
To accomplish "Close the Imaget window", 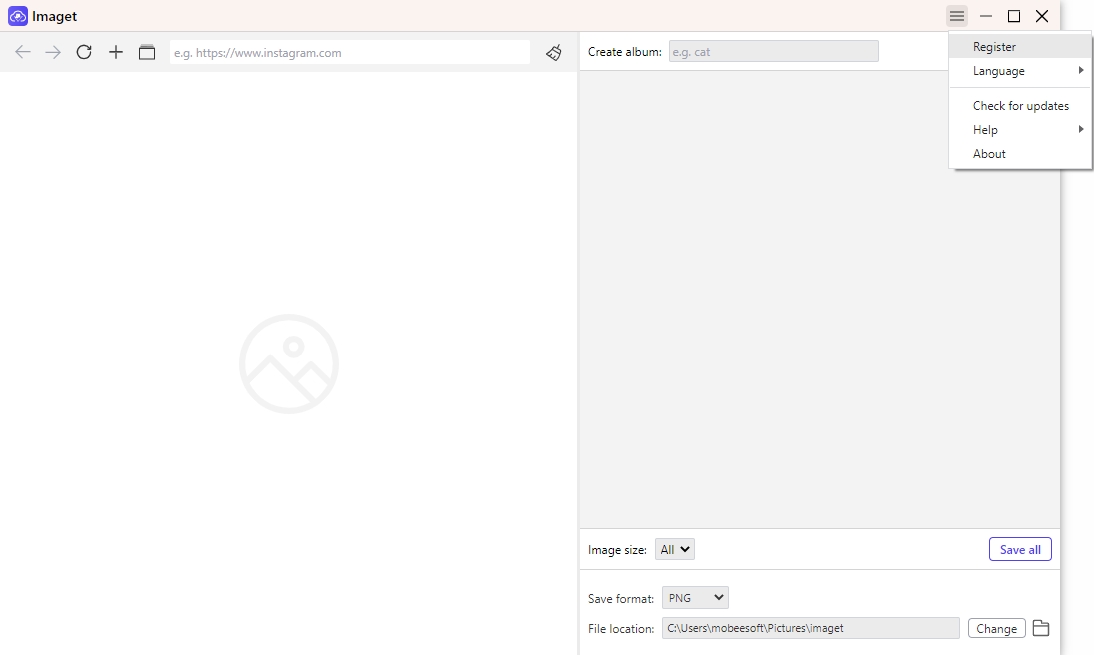I will 1042,16.
